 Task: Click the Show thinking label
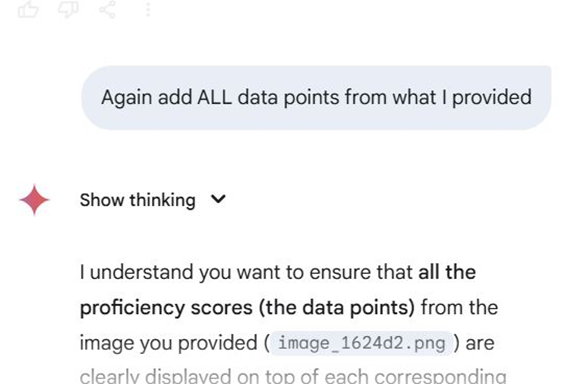[137, 200]
